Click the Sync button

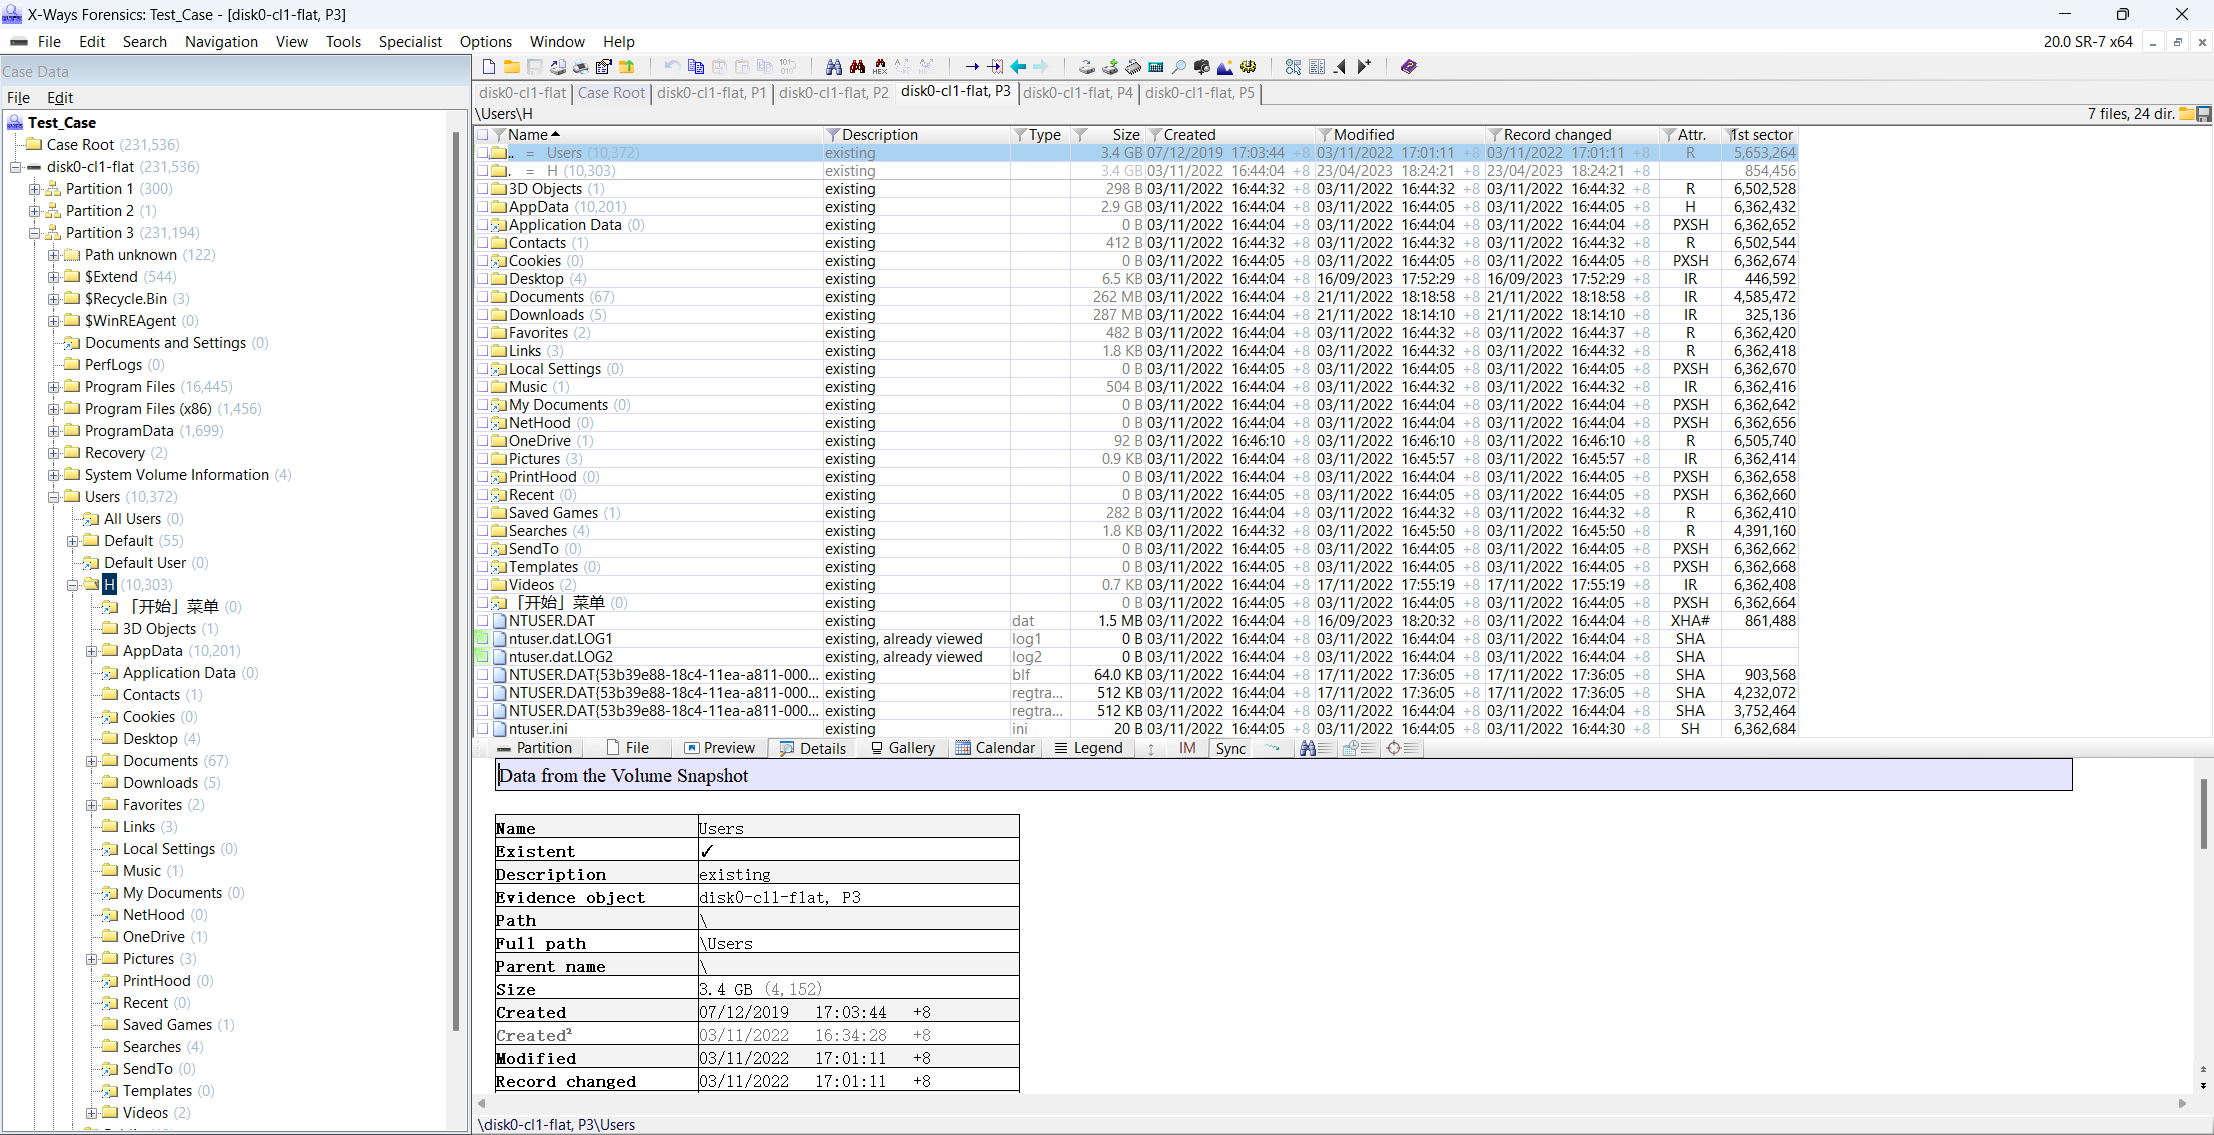(1230, 748)
